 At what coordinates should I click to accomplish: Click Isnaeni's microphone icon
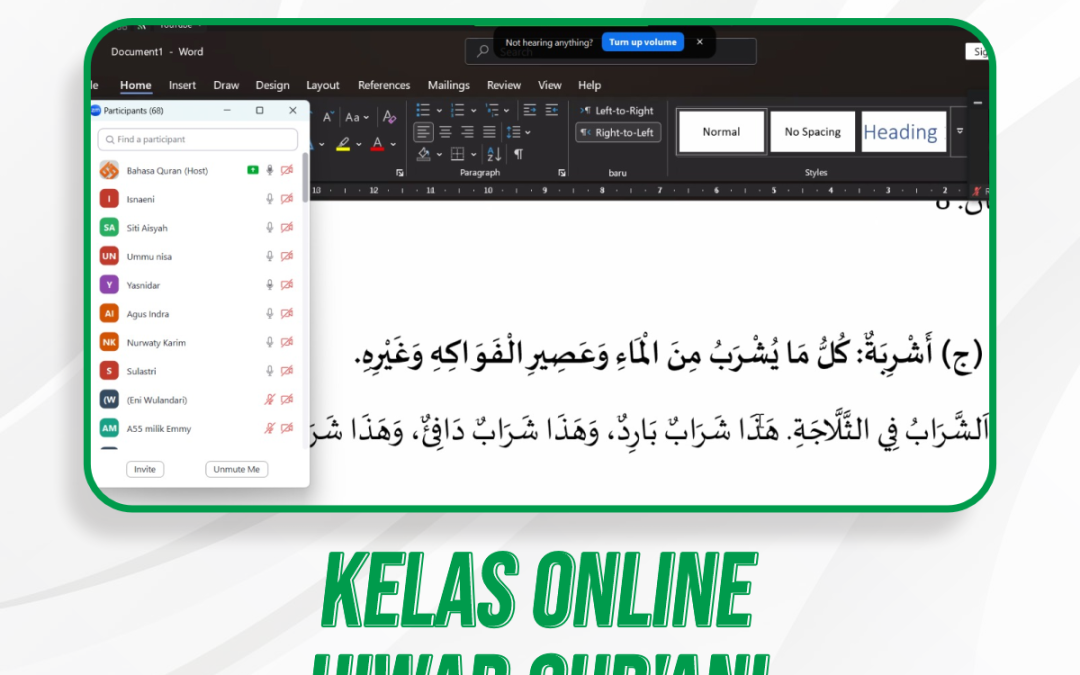click(x=270, y=199)
